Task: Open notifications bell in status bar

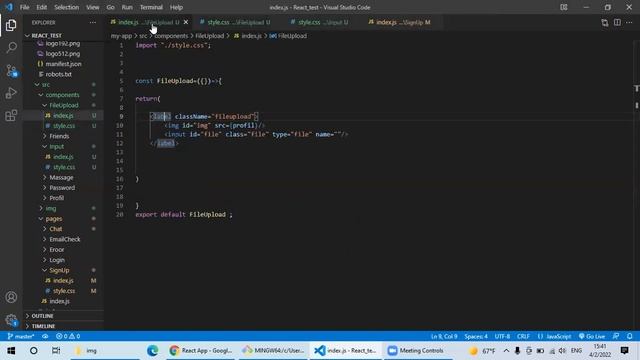Action: pyautogui.click(x=629, y=336)
